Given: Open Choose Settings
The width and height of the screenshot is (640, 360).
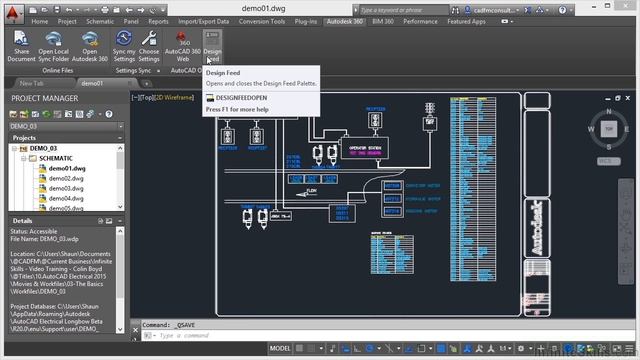Looking at the screenshot, I should coord(149,46).
